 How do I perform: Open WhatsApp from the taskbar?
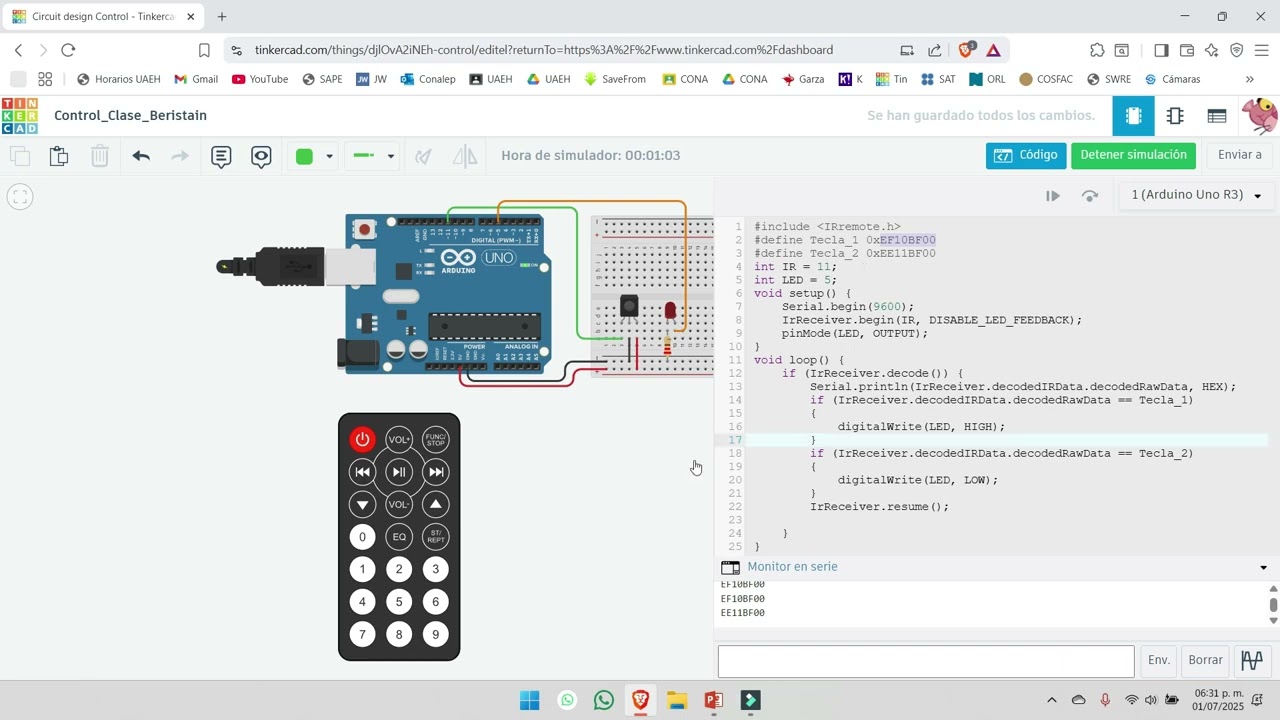pyautogui.click(x=604, y=701)
